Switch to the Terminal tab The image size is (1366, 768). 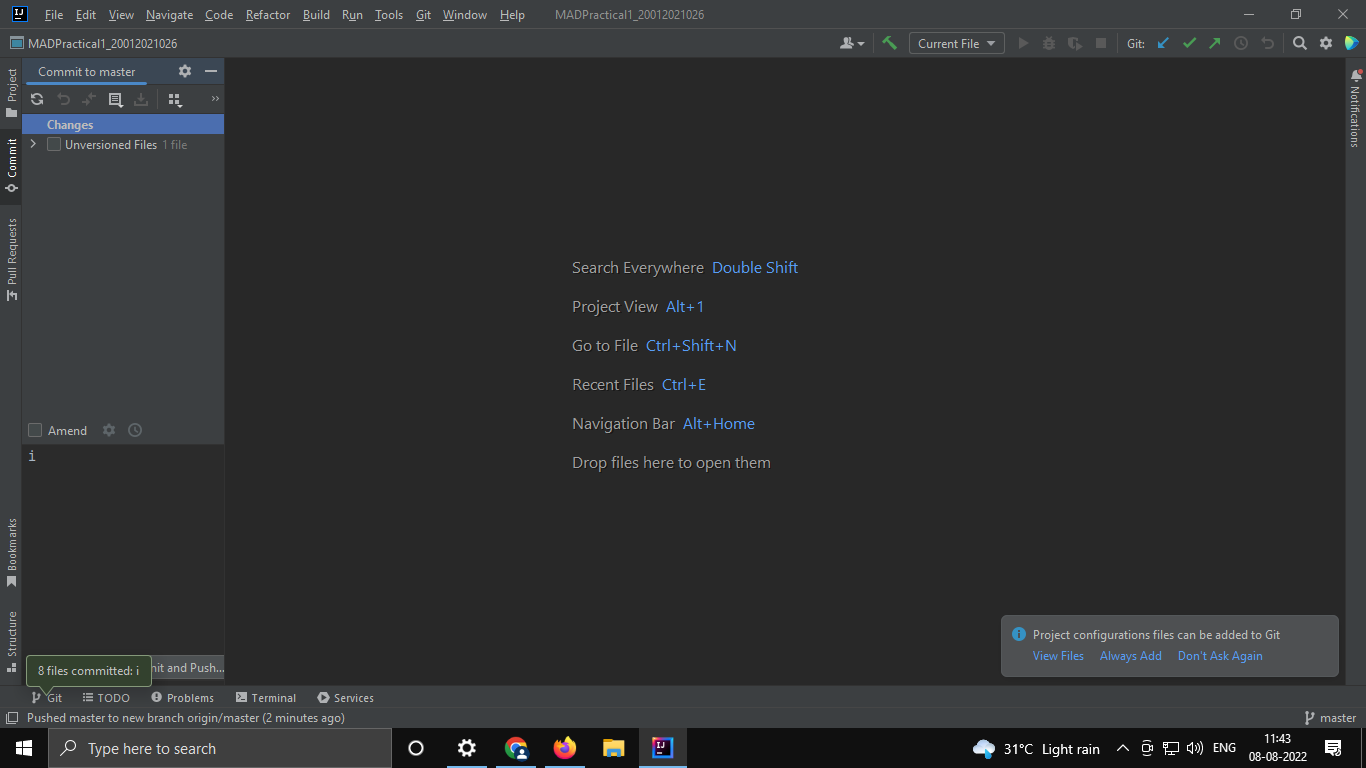[265, 697]
